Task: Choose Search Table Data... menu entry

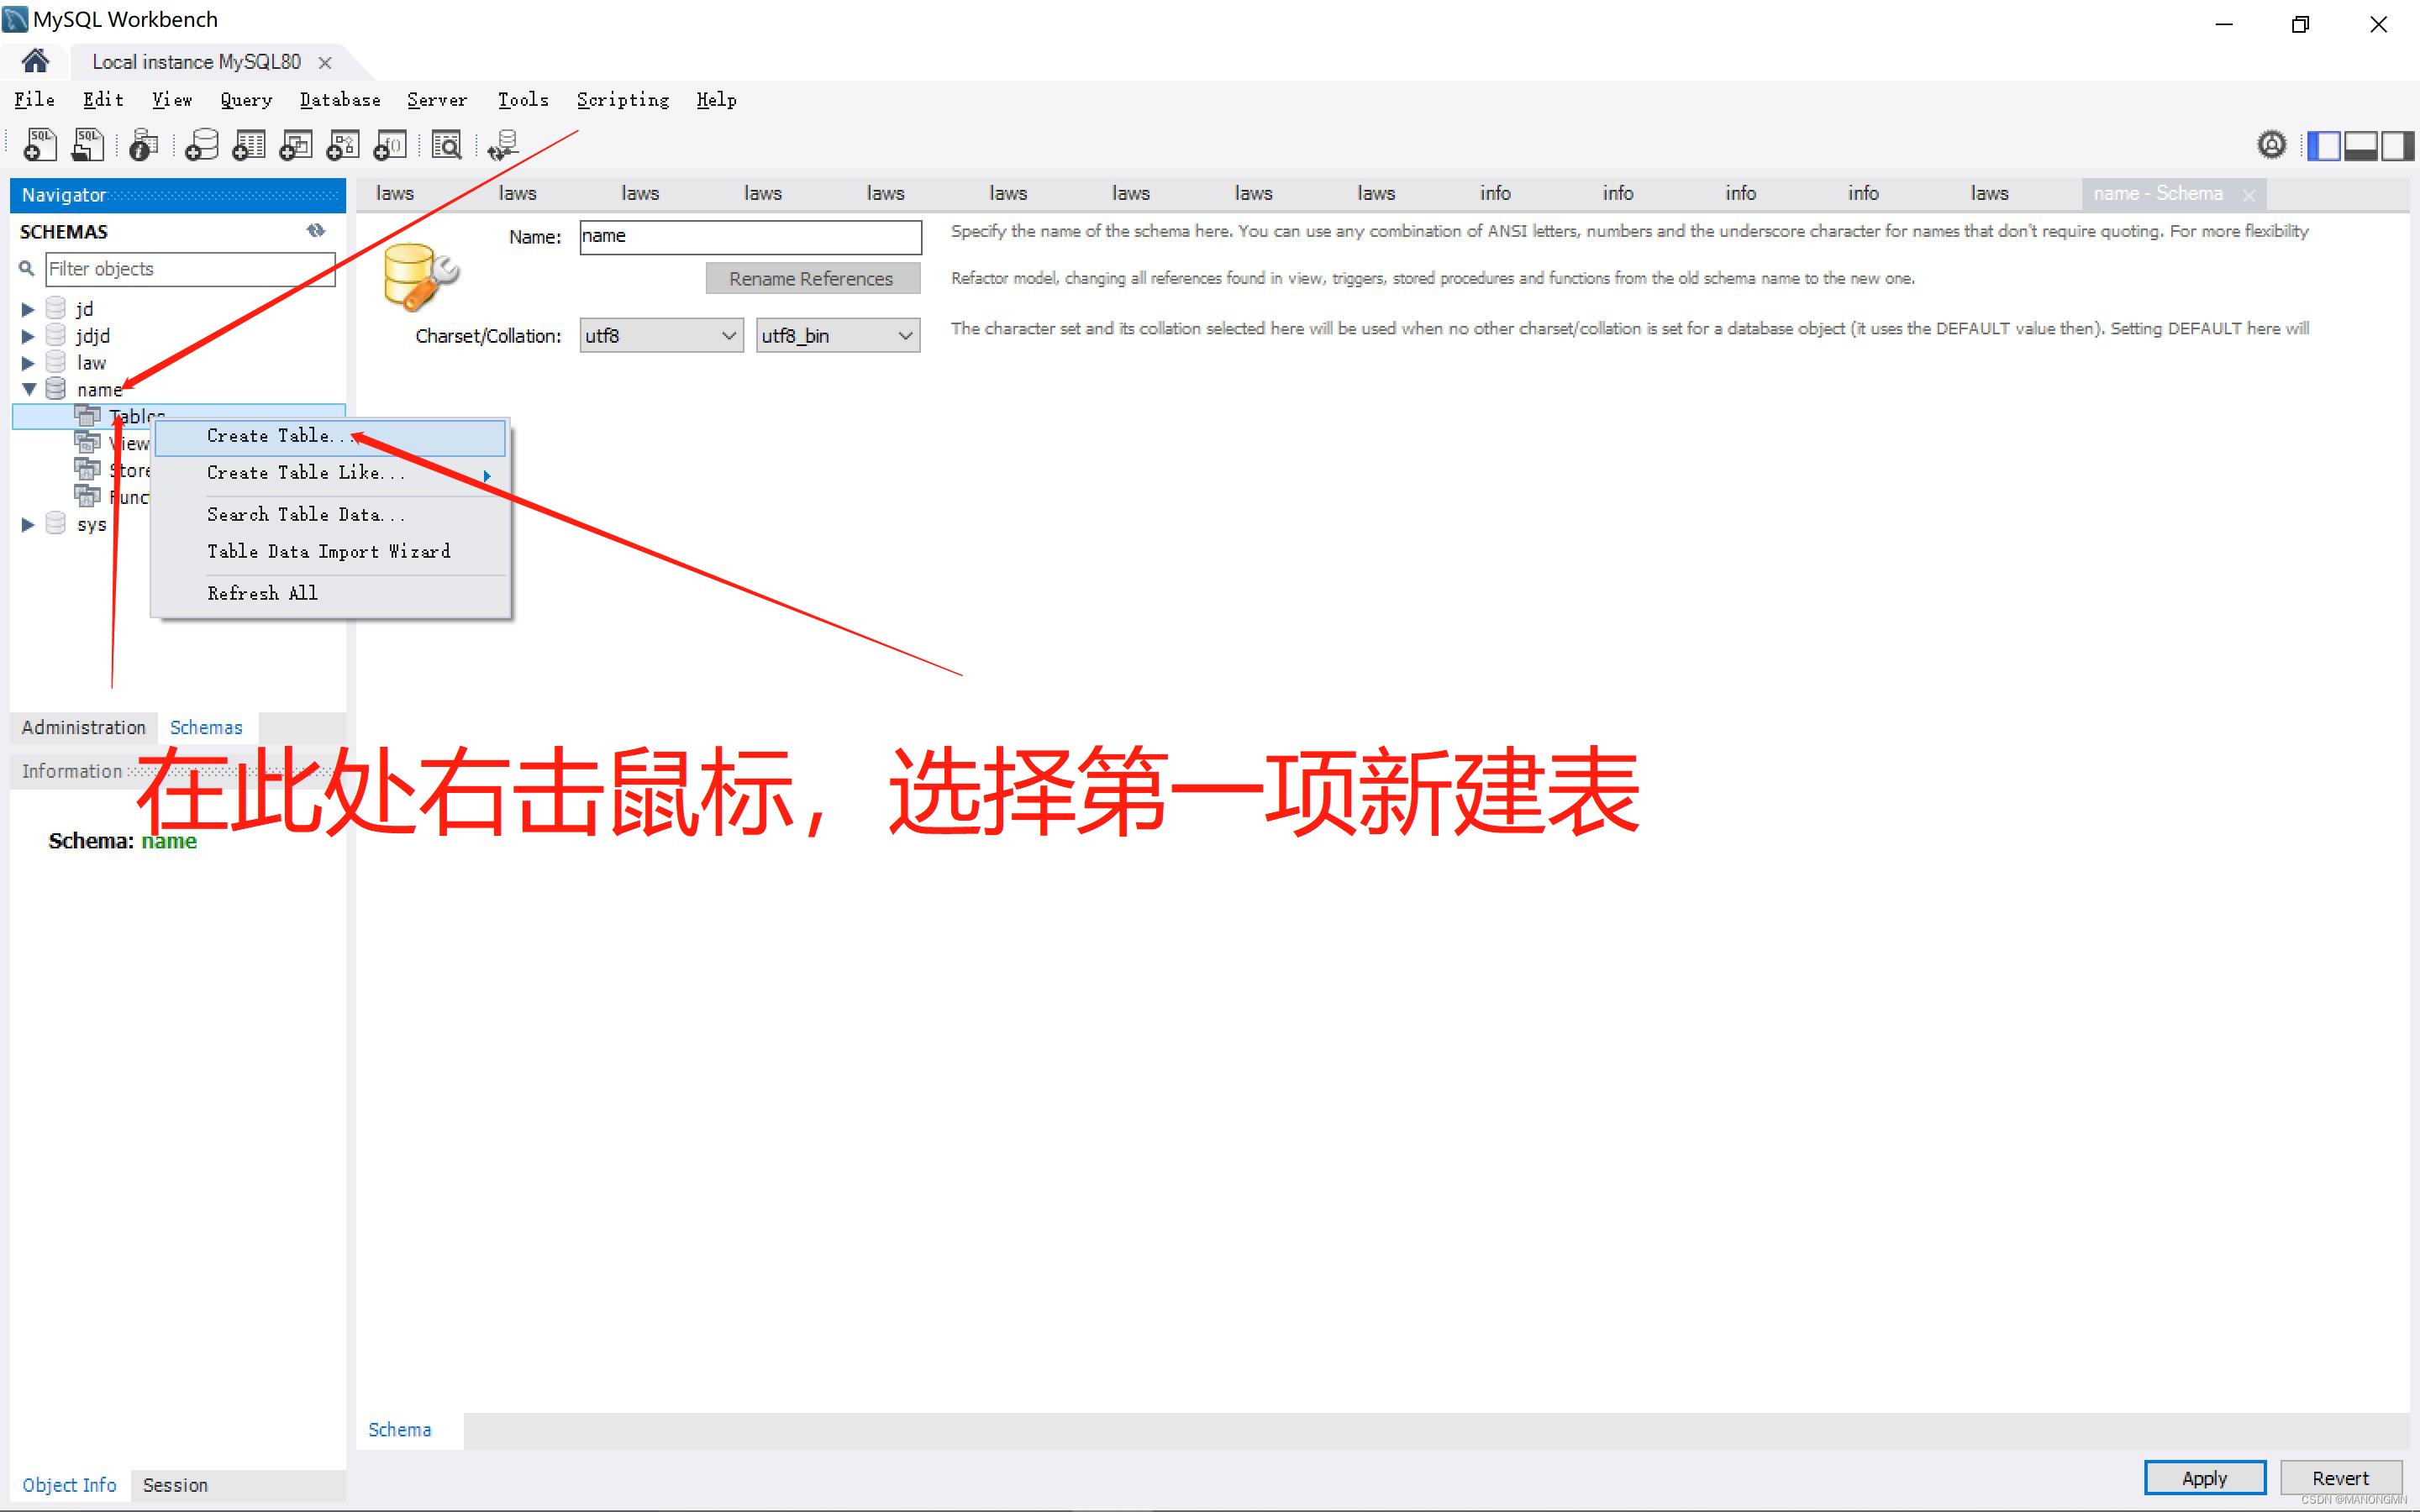Action: 330,514
